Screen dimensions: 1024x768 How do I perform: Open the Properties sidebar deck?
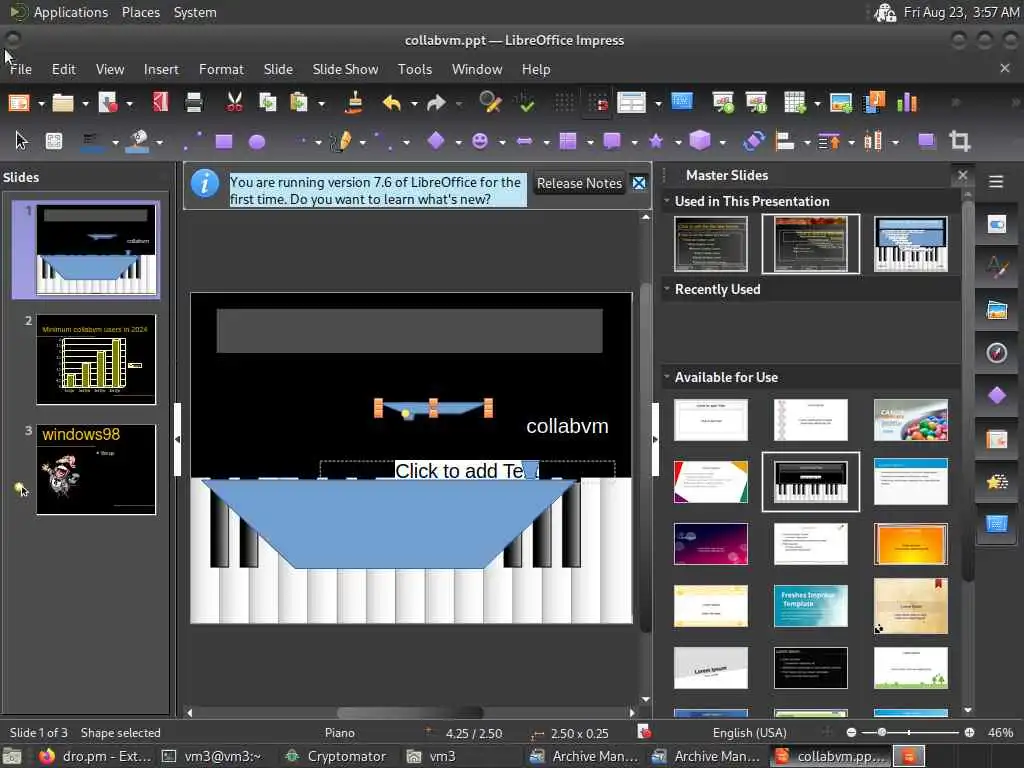tap(997, 225)
